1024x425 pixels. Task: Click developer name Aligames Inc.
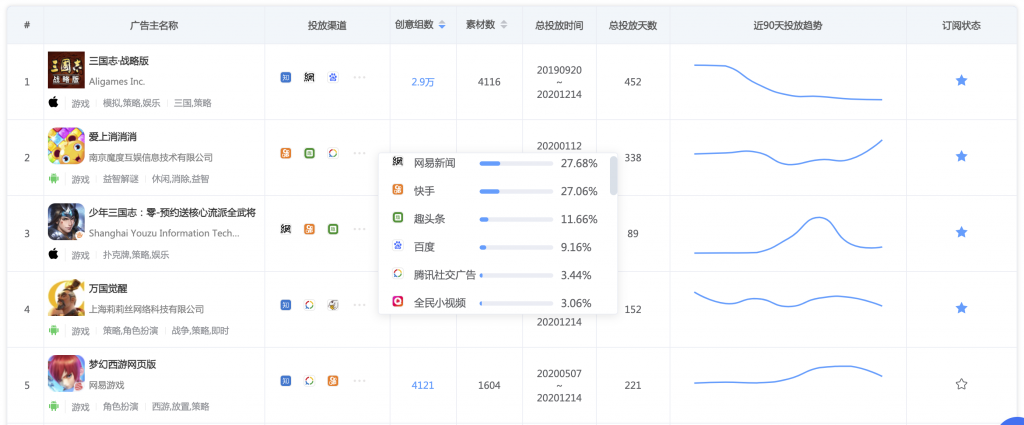(x=117, y=82)
